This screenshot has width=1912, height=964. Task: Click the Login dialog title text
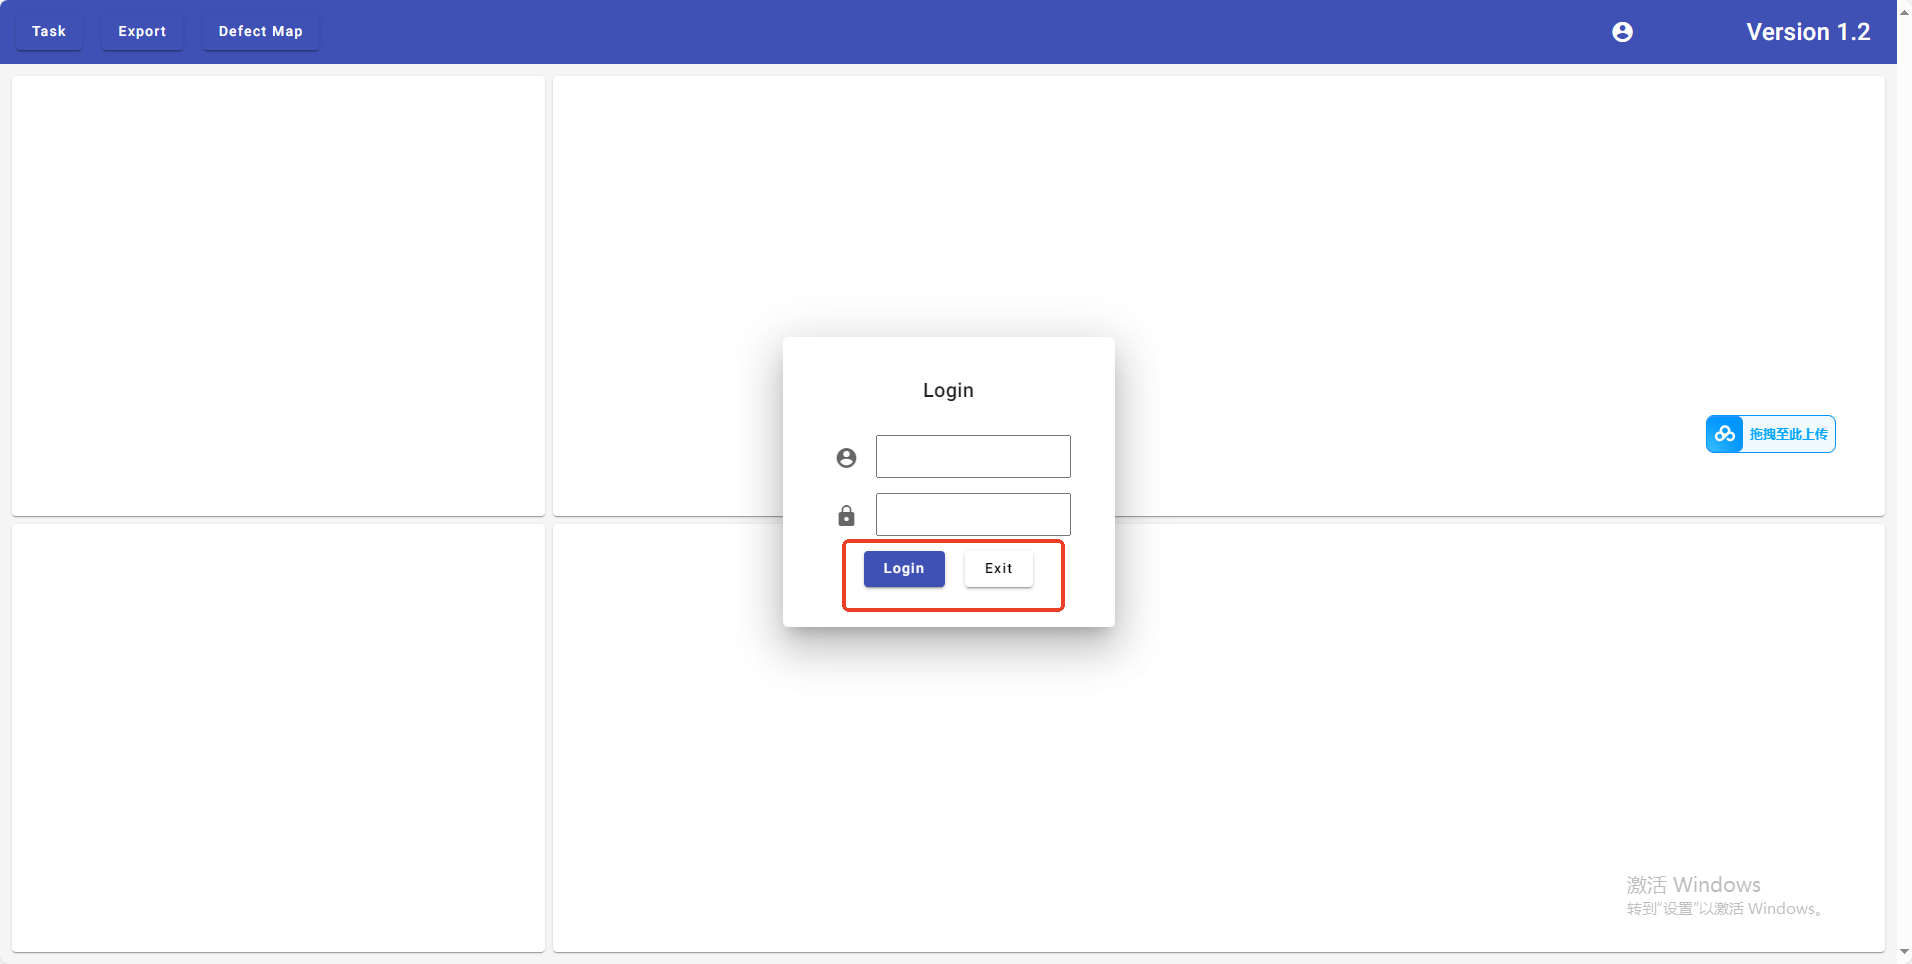click(948, 390)
